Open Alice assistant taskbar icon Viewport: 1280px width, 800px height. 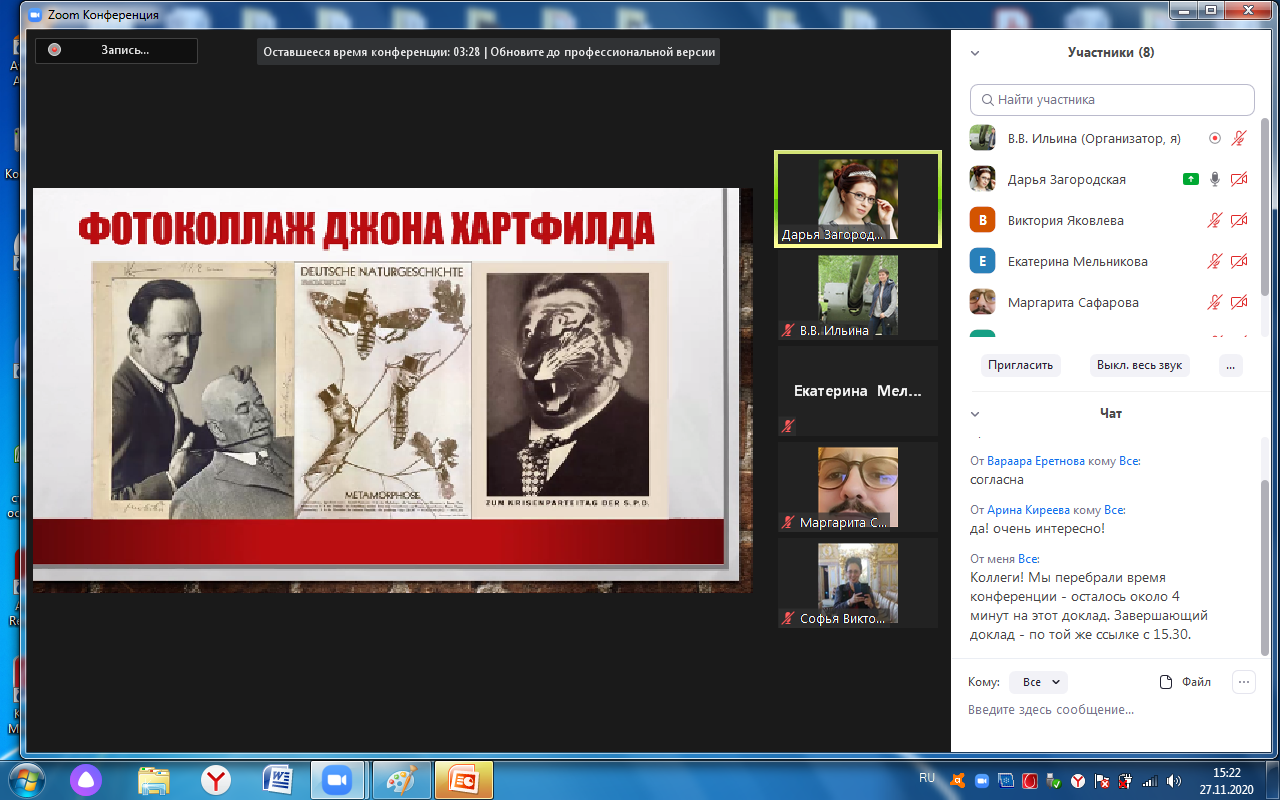tap(87, 780)
